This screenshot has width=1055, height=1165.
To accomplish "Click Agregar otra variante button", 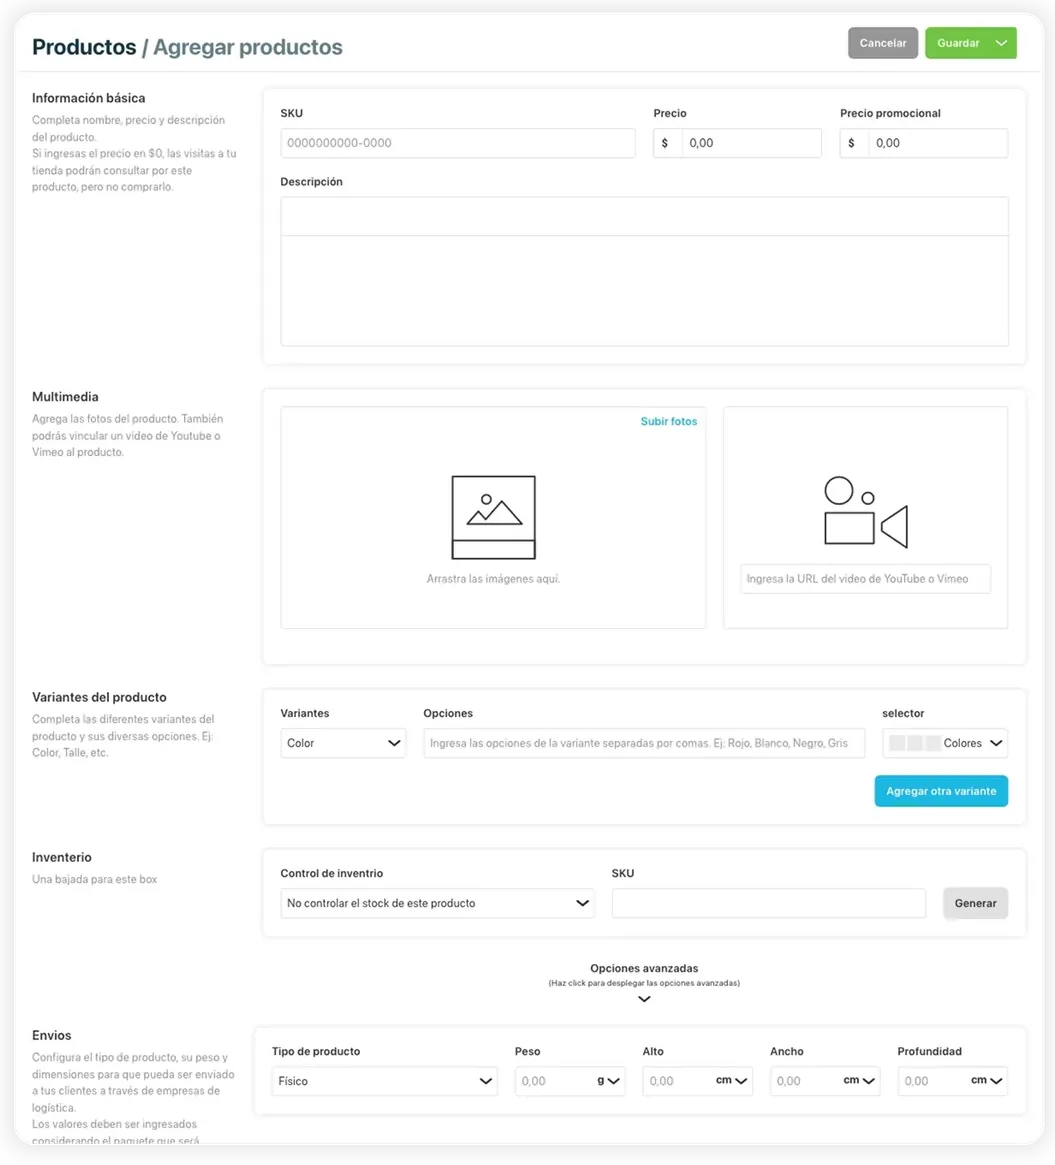I will 941,791.
